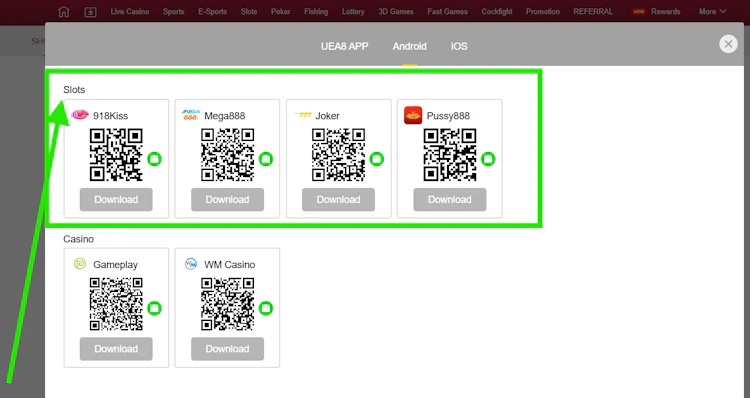Click the Pussy888 label text

[448, 116]
